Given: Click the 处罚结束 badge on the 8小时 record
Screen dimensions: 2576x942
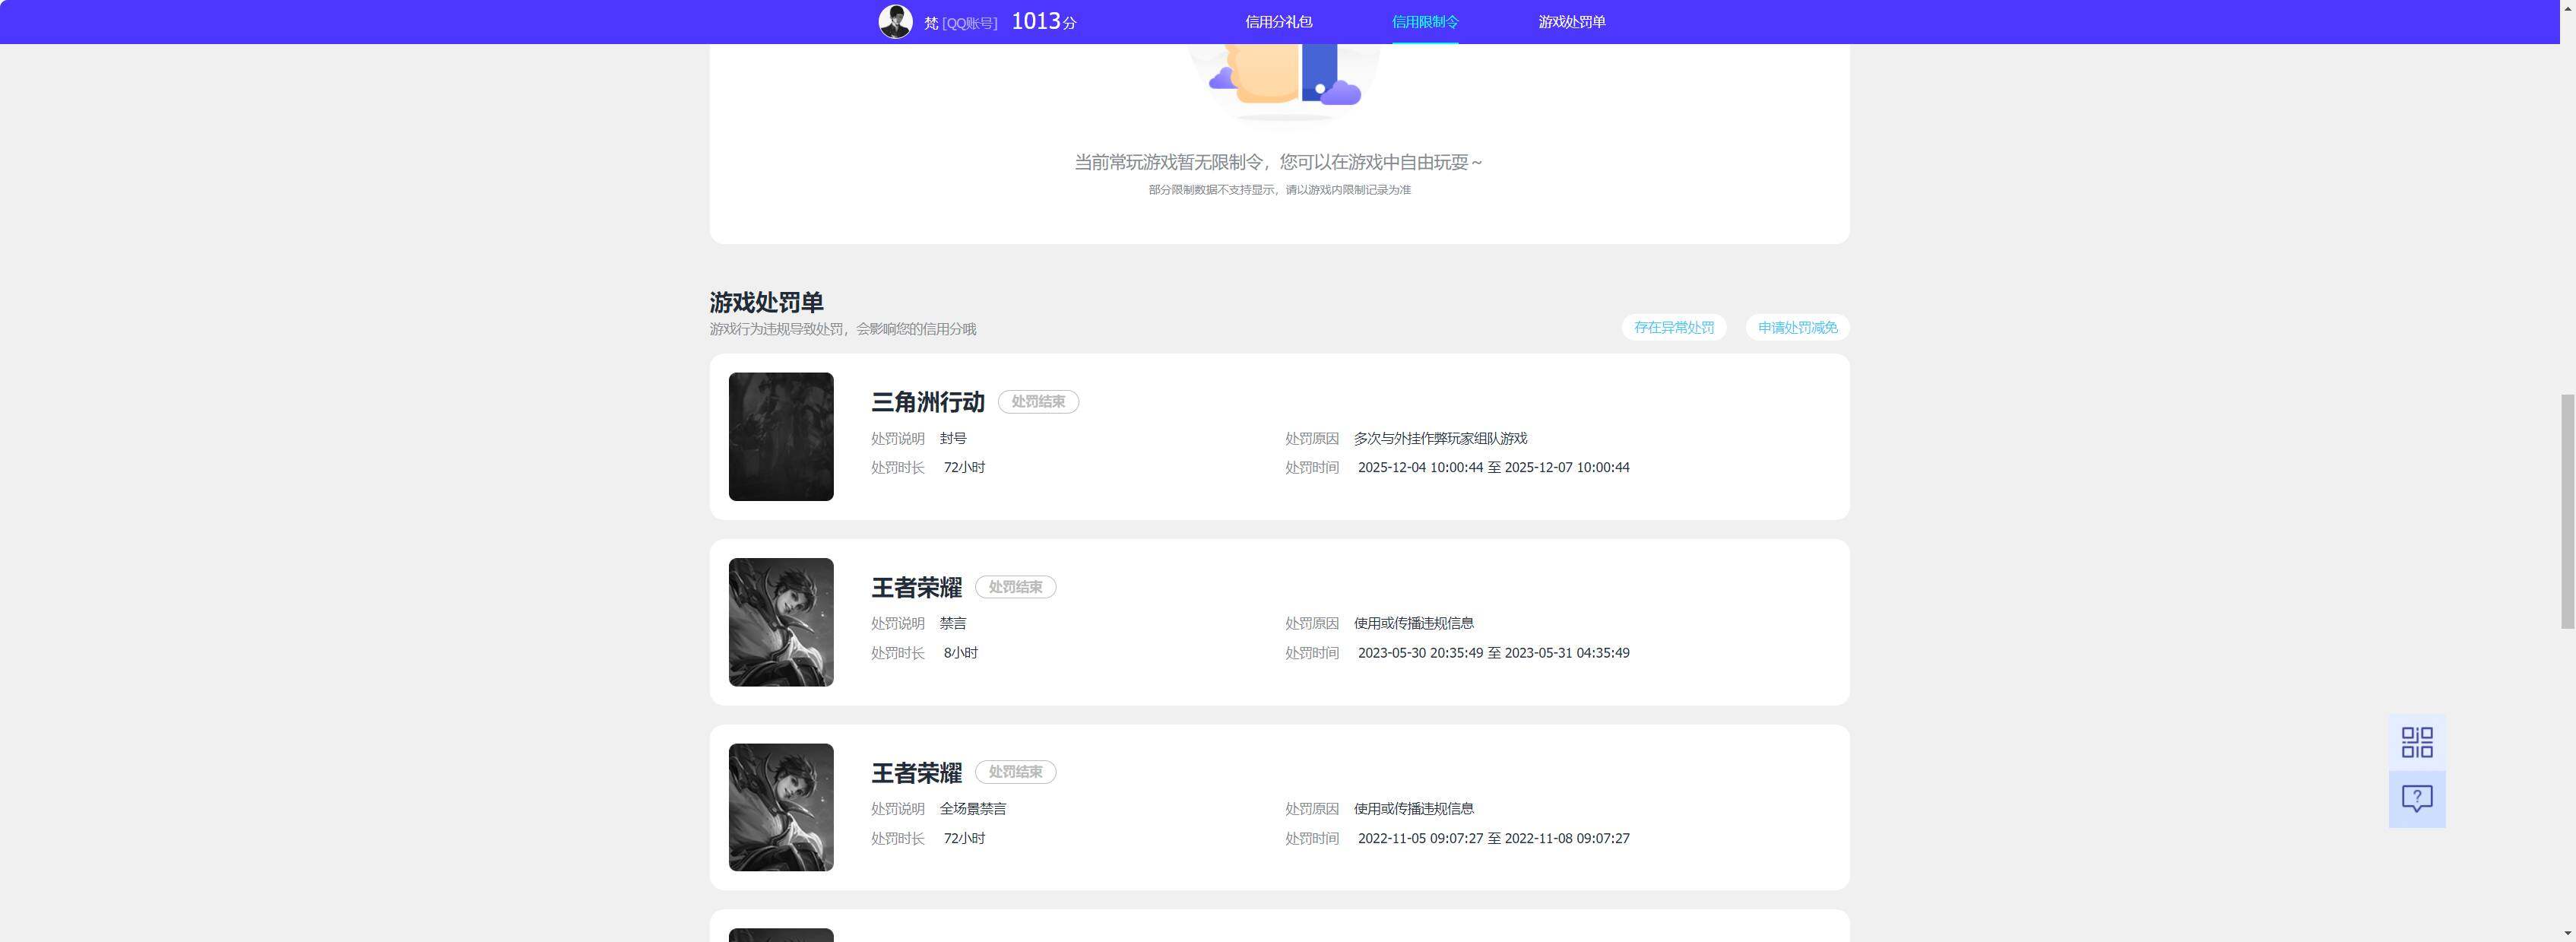Looking at the screenshot, I should tap(1016, 587).
